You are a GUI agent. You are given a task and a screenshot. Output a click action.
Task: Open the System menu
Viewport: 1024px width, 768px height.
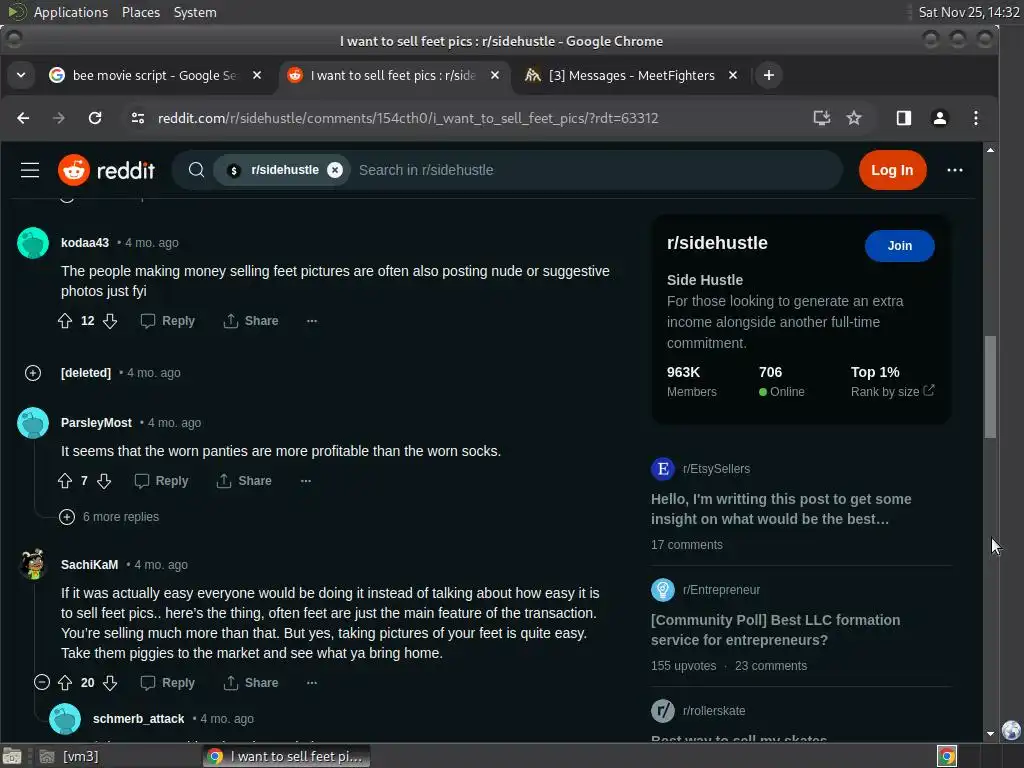195,12
